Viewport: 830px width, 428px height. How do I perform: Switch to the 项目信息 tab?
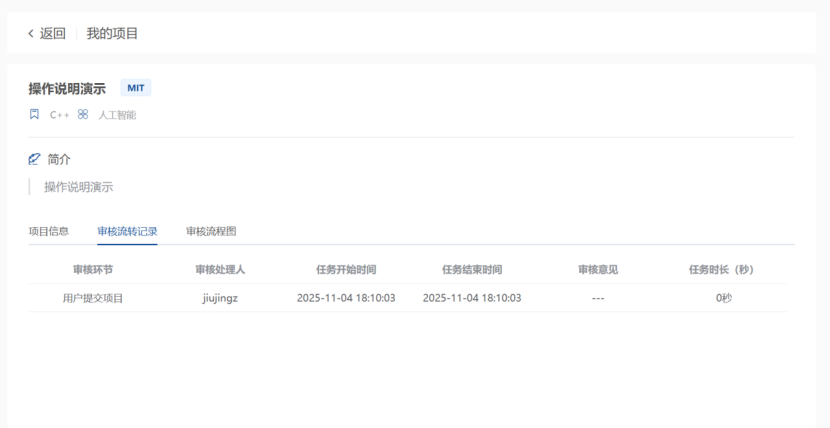coord(49,231)
